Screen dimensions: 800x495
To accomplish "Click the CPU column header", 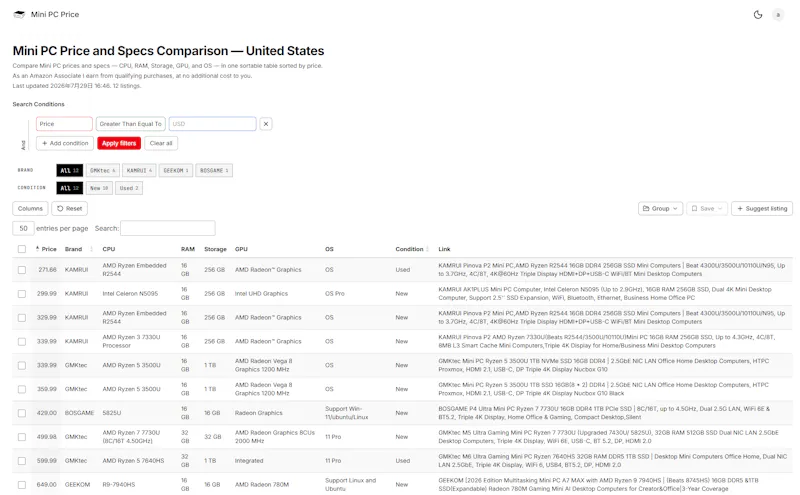I will pyautogui.click(x=109, y=249).
